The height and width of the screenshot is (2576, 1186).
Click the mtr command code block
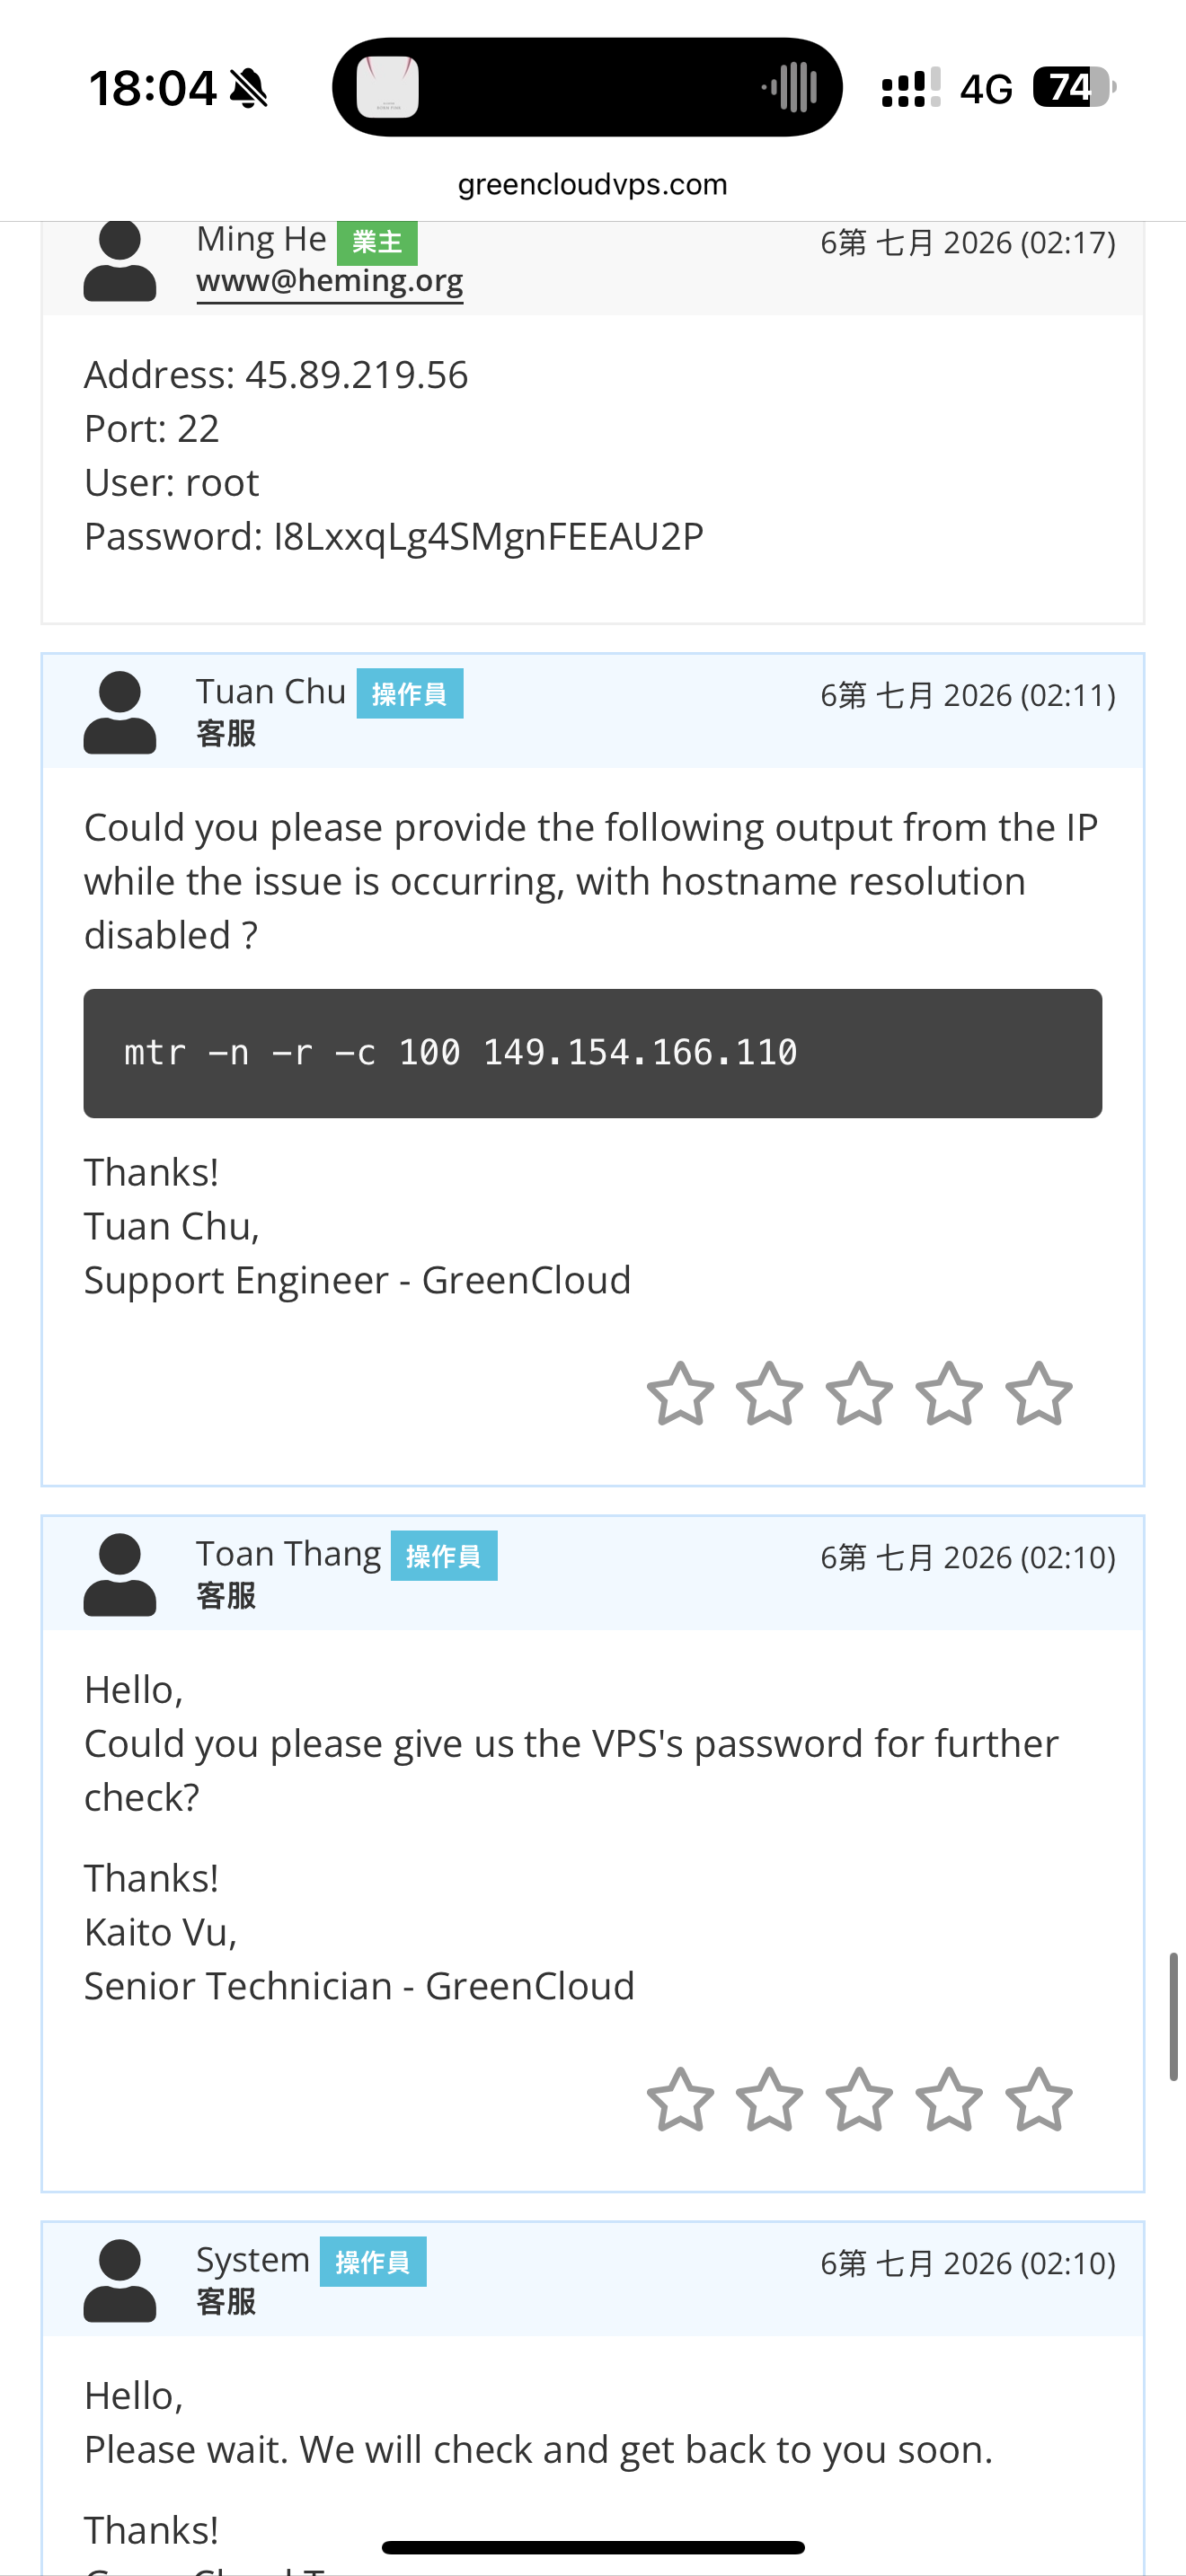592,1053
